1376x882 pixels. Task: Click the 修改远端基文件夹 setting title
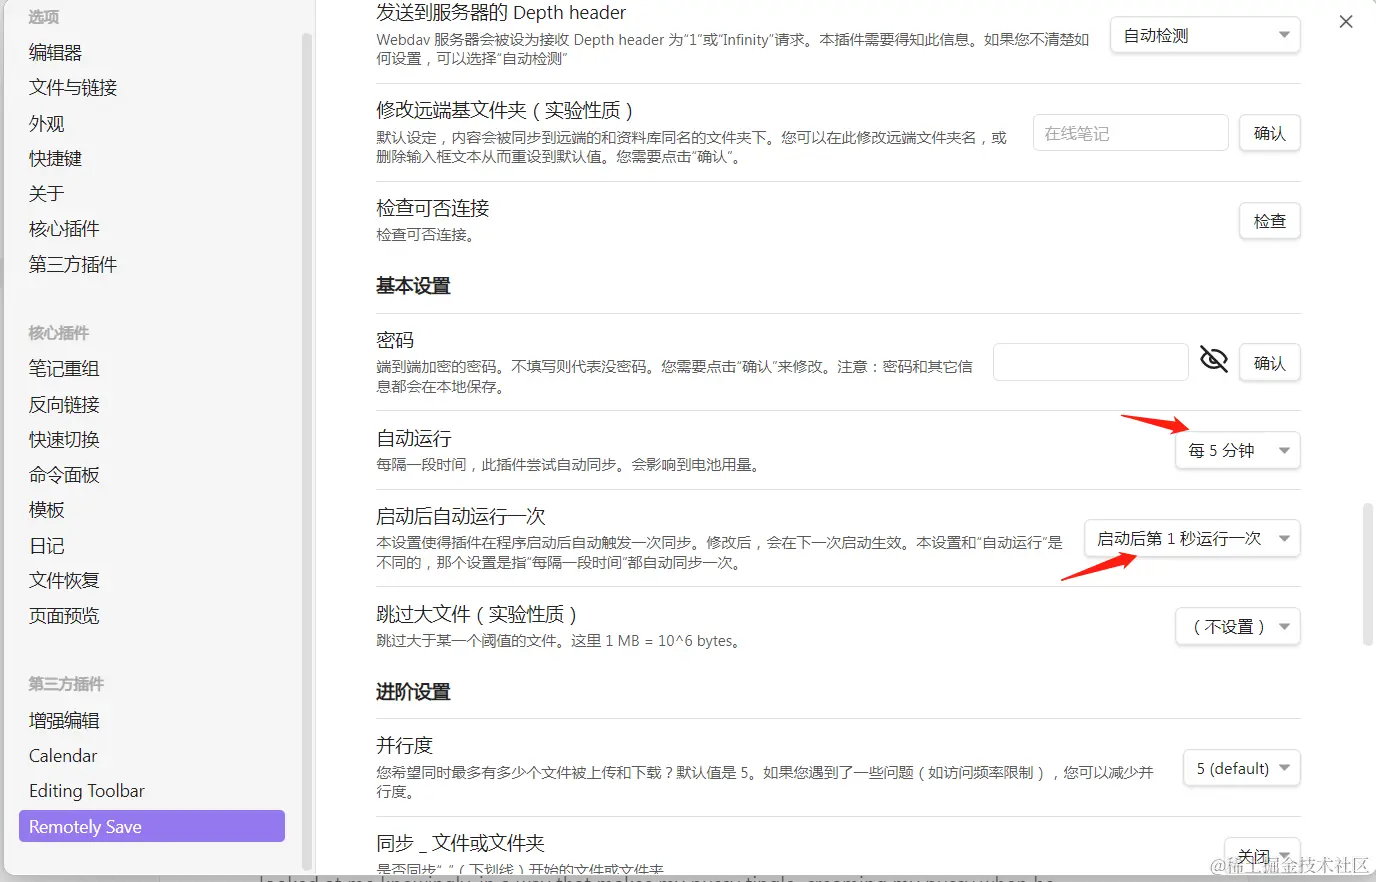505,110
